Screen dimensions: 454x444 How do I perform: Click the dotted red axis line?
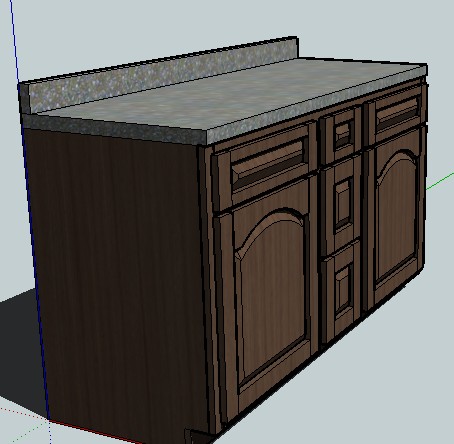click(23, 413)
